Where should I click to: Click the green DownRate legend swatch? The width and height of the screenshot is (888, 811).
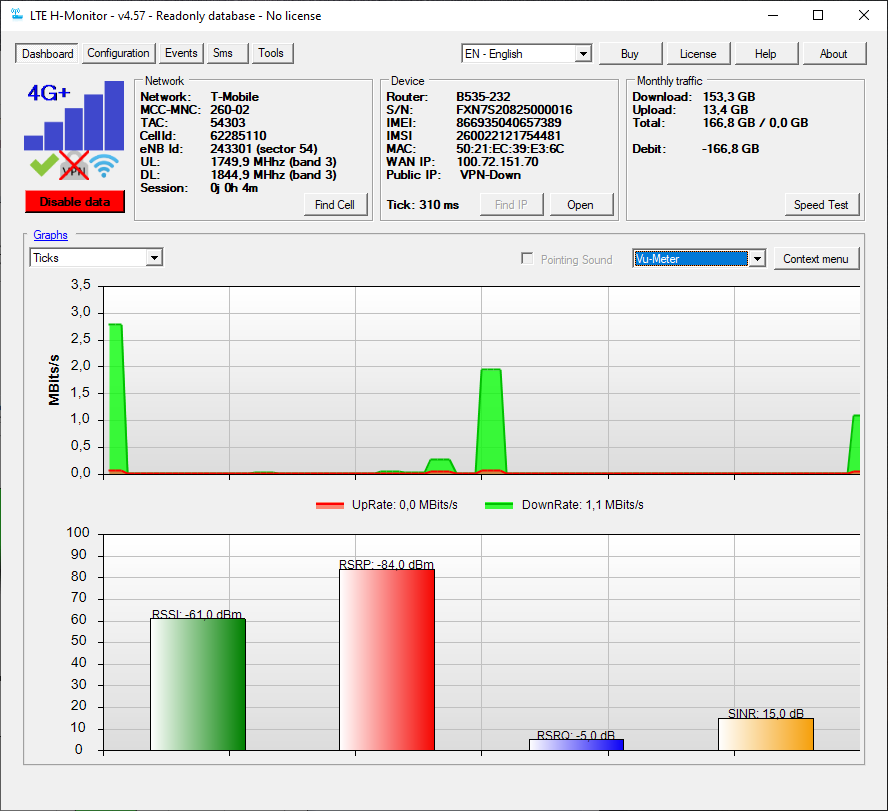click(x=499, y=505)
